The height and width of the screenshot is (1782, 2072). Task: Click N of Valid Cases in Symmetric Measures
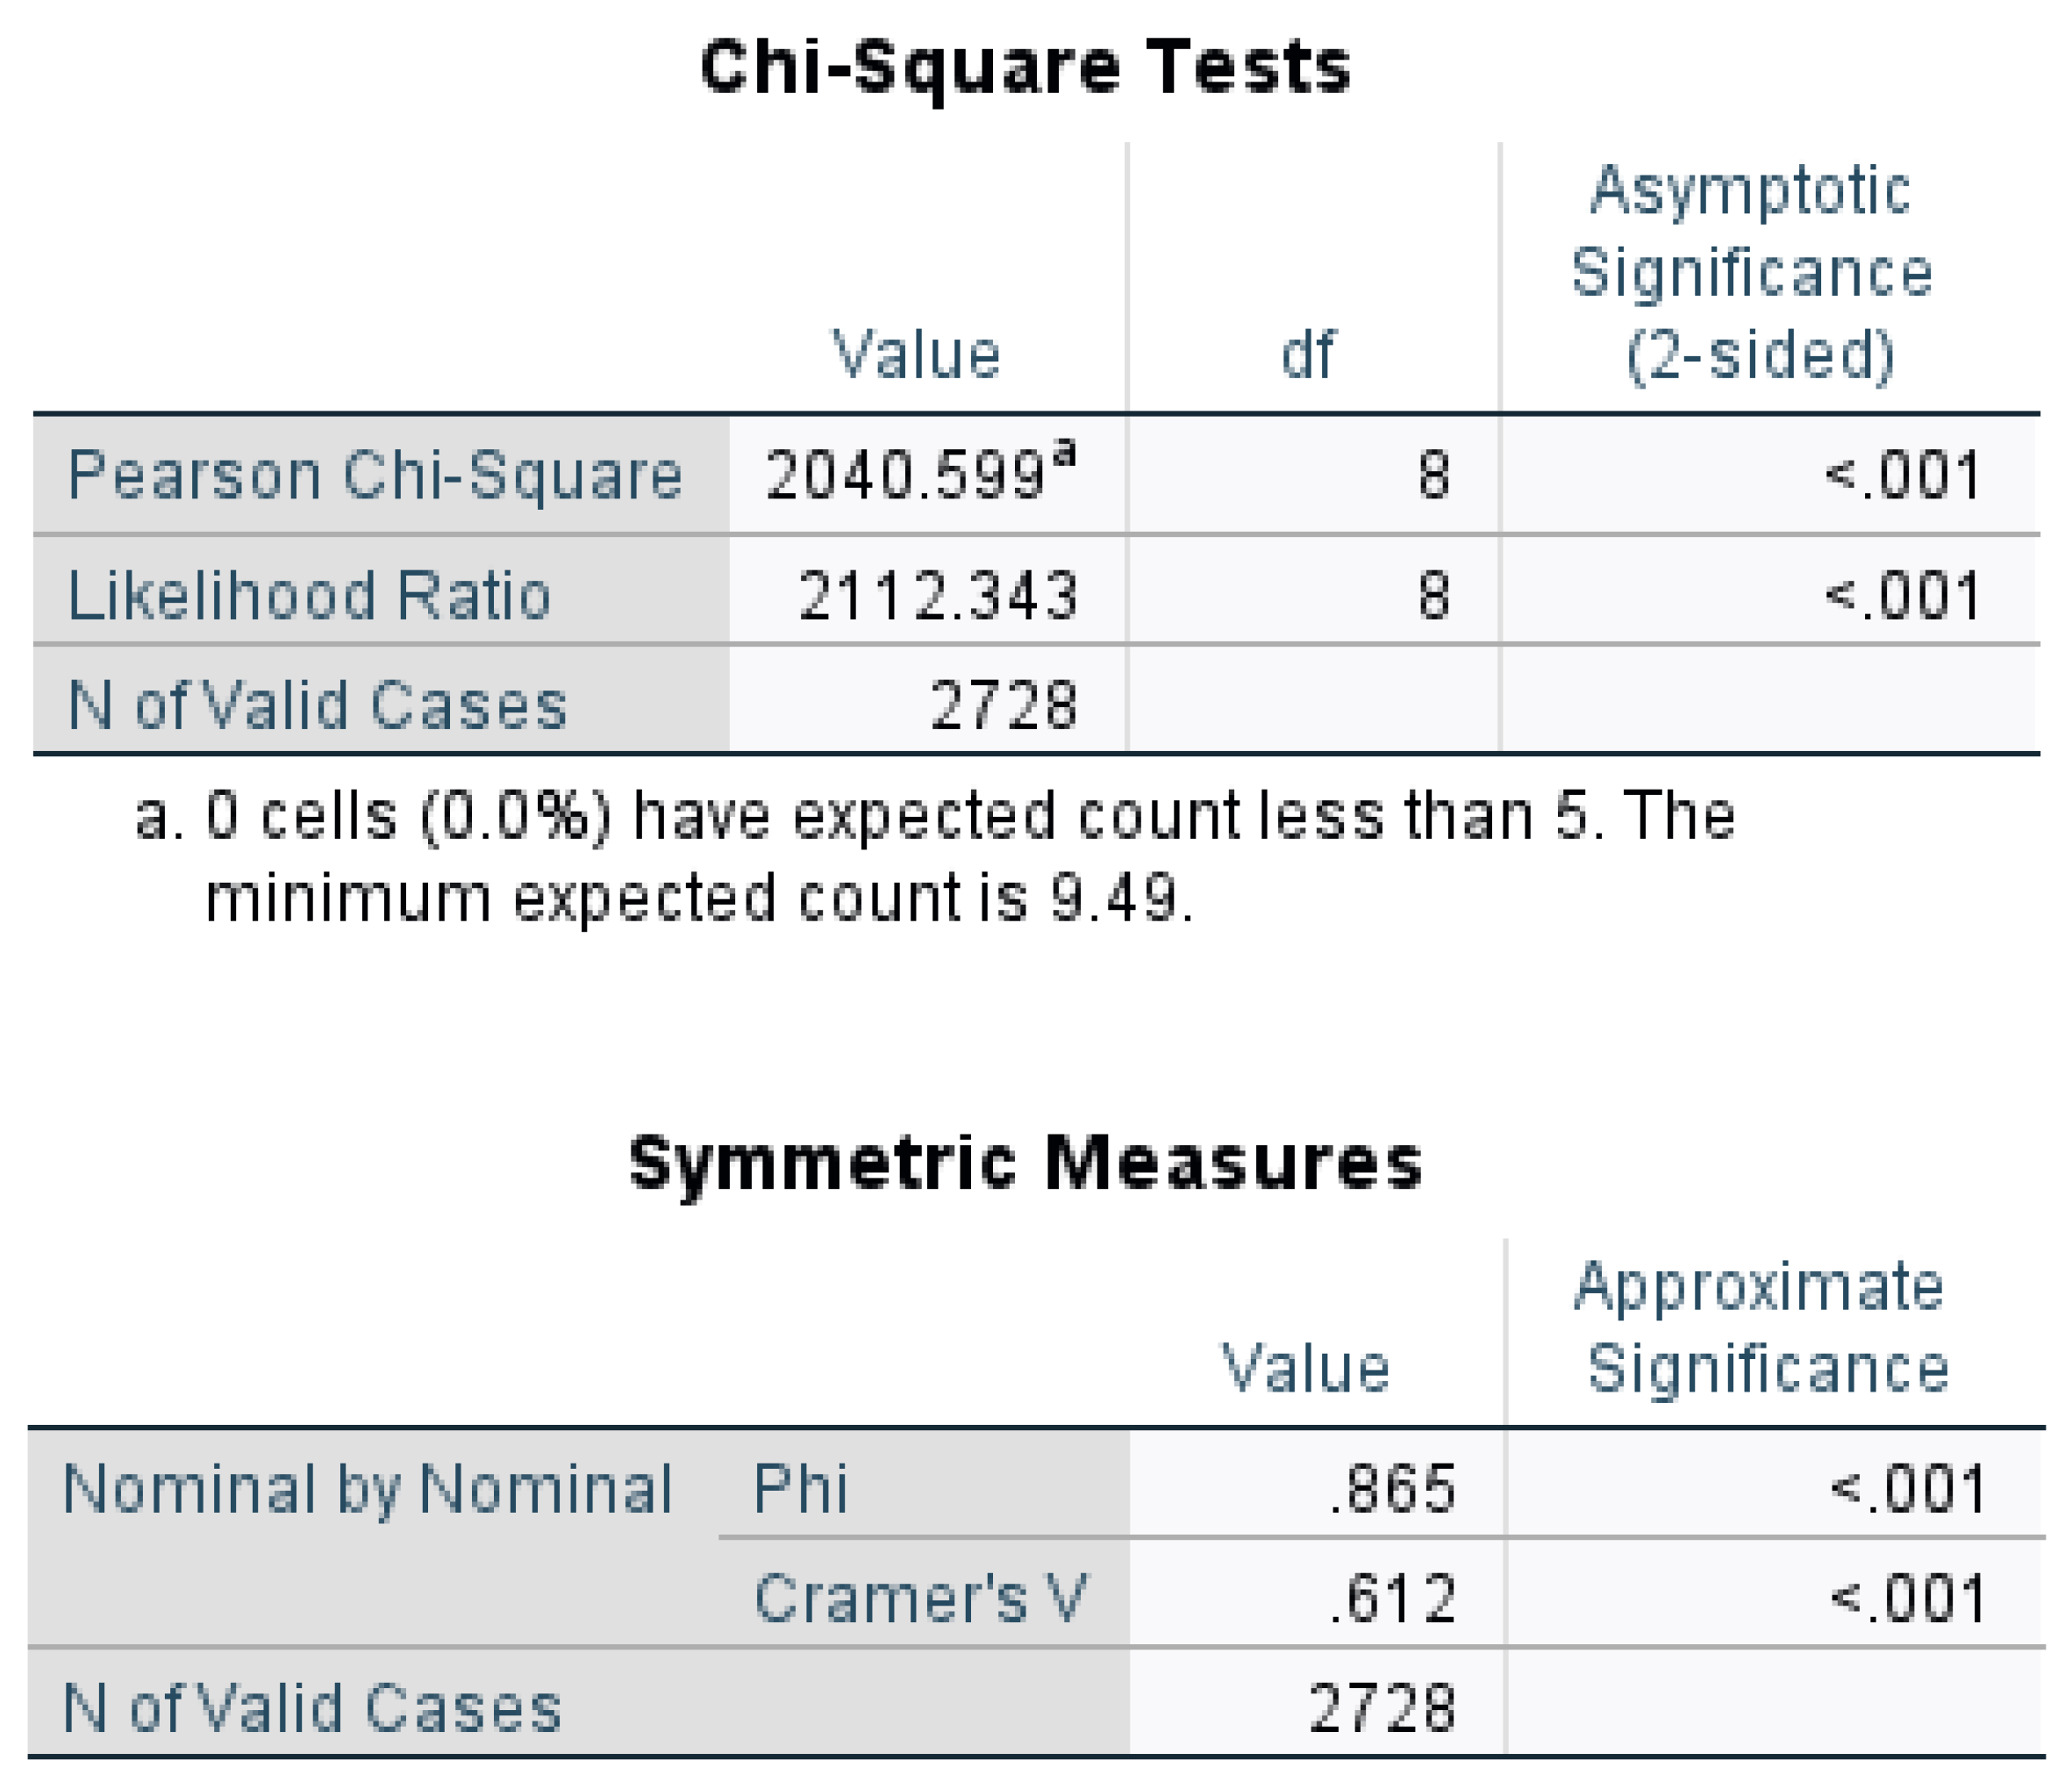point(312,1708)
